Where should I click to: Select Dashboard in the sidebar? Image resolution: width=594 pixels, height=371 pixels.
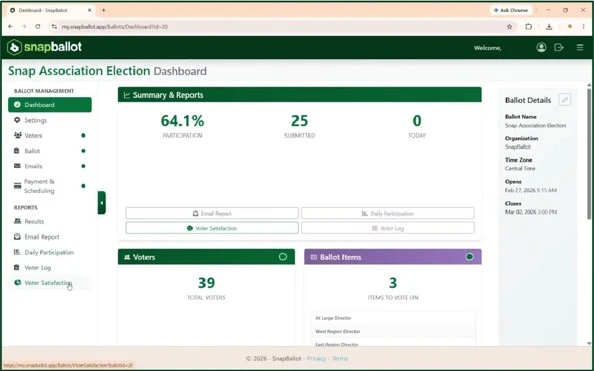(x=50, y=105)
